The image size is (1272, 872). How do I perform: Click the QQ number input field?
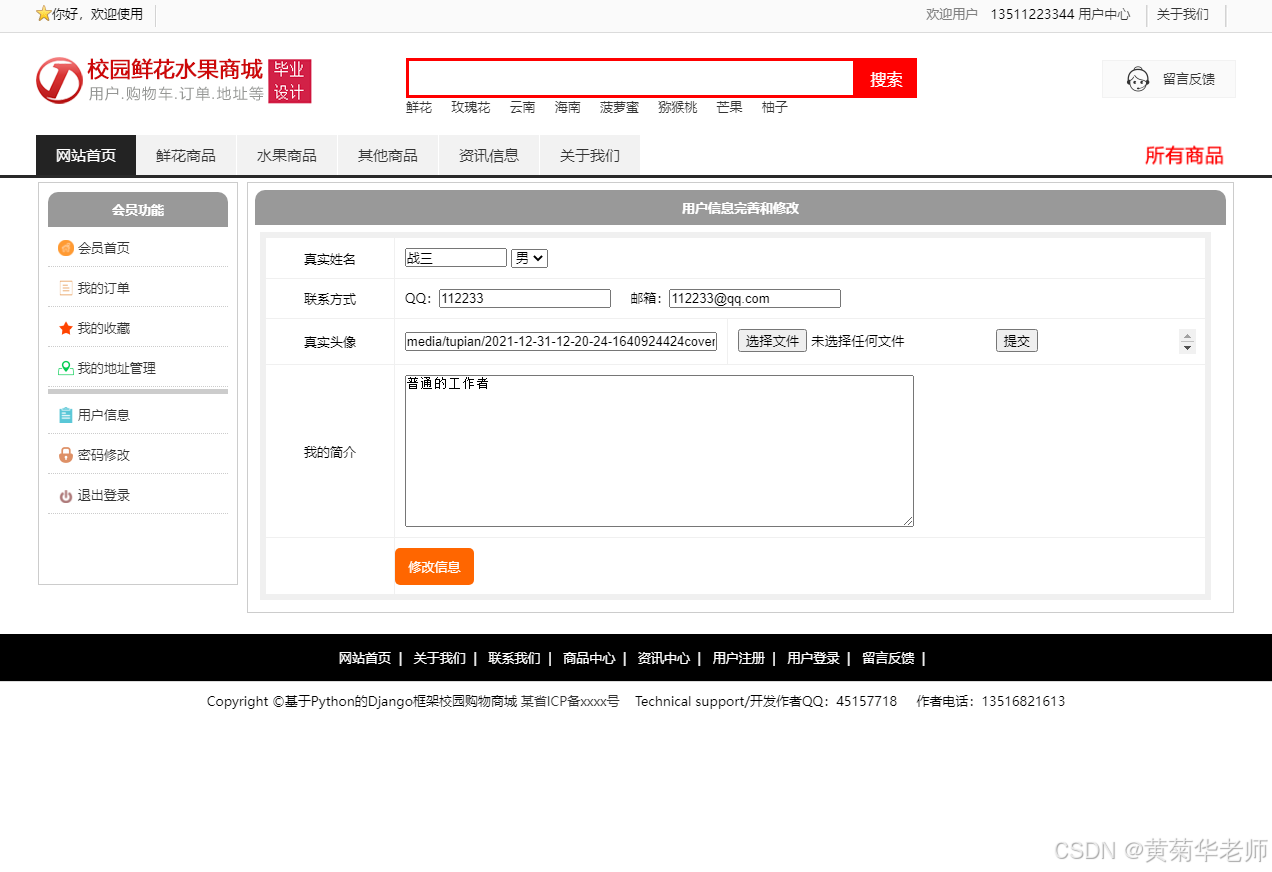525,298
